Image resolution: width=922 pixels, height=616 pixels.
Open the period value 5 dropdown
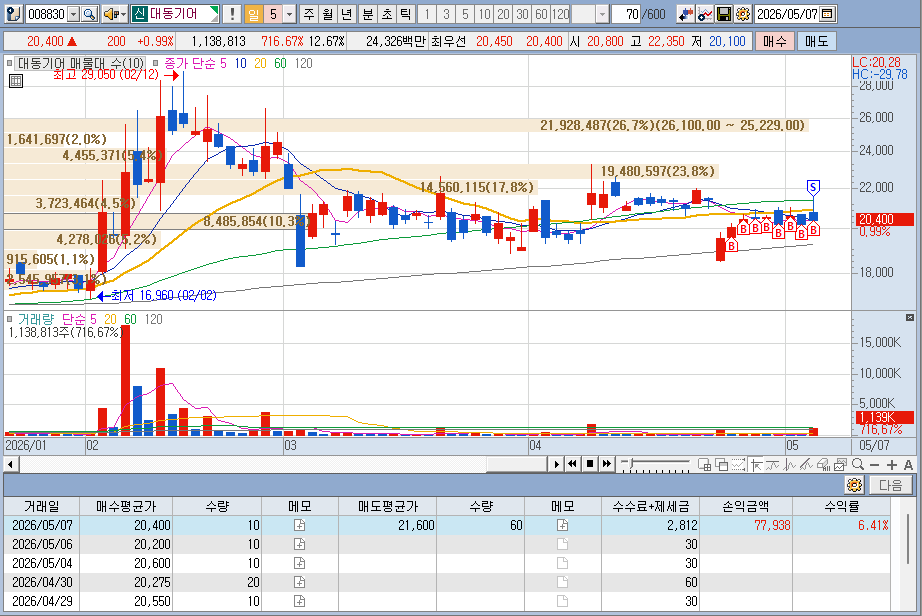click(289, 14)
